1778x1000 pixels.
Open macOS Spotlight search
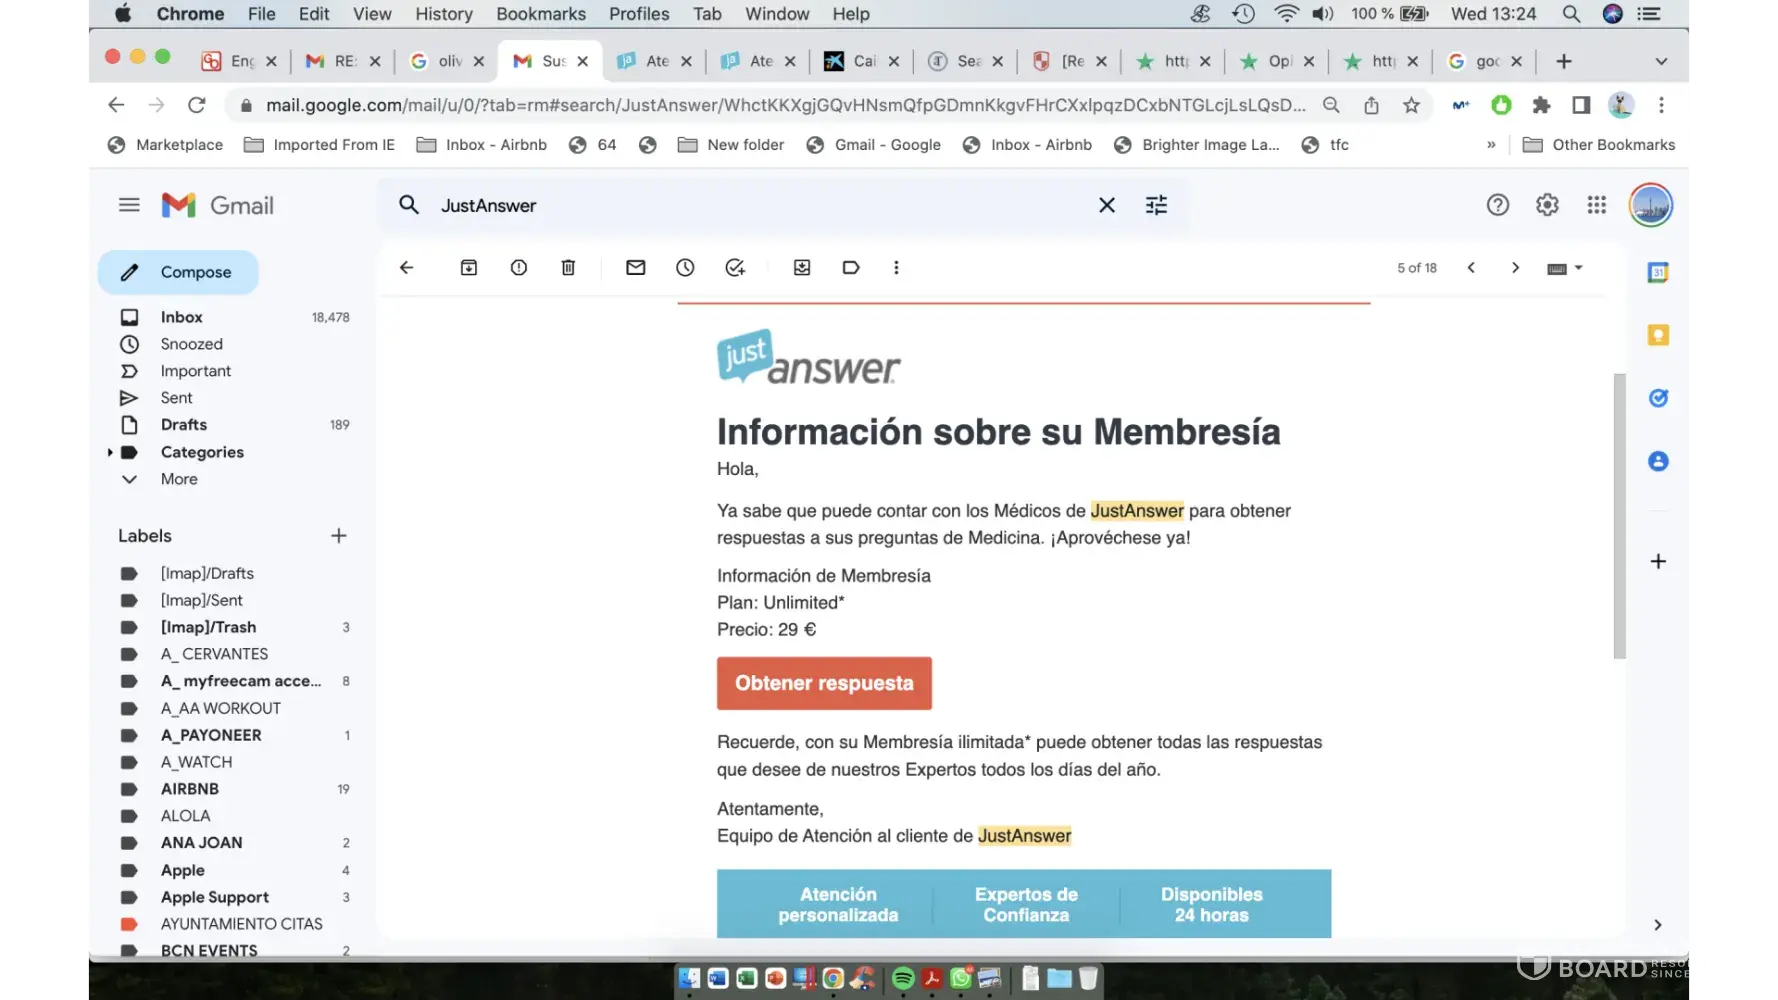coord(1571,14)
